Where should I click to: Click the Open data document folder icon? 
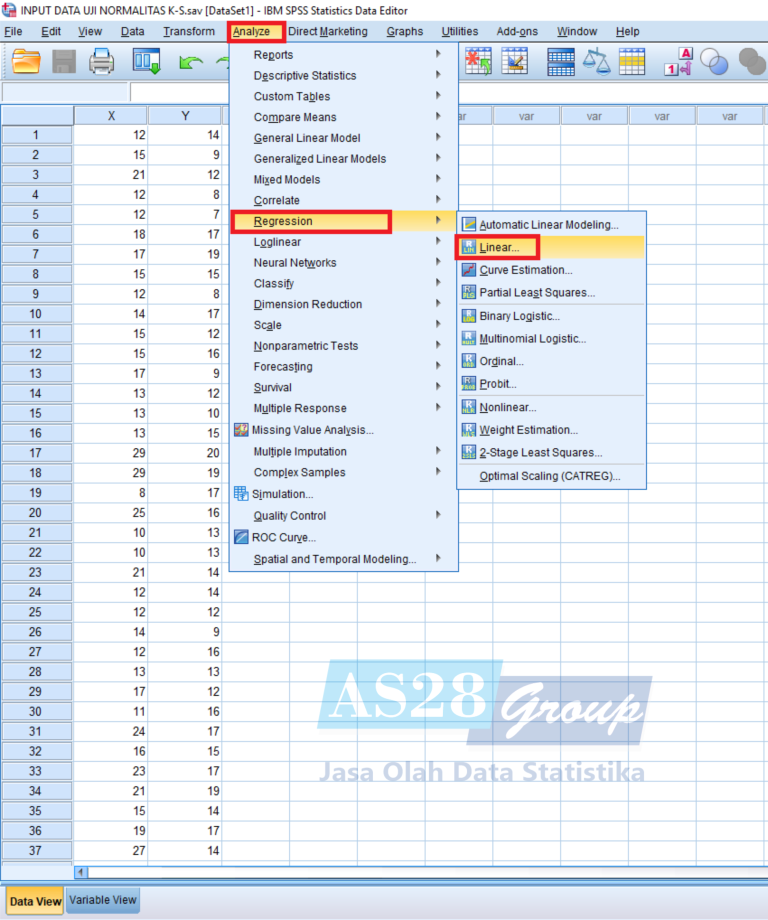26,62
